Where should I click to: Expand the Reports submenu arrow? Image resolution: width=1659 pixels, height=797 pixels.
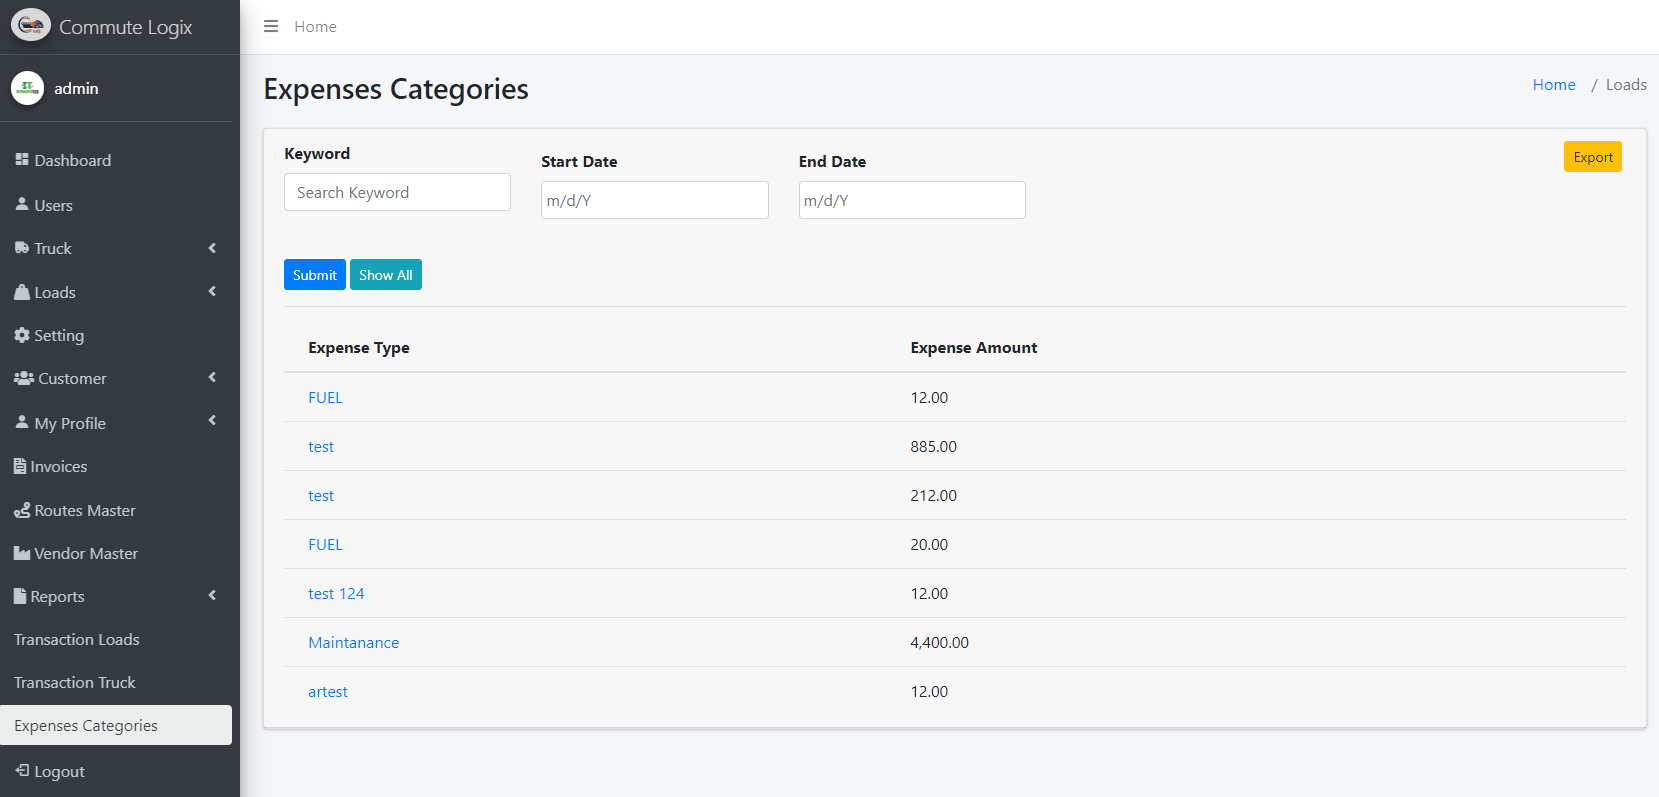coord(212,596)
